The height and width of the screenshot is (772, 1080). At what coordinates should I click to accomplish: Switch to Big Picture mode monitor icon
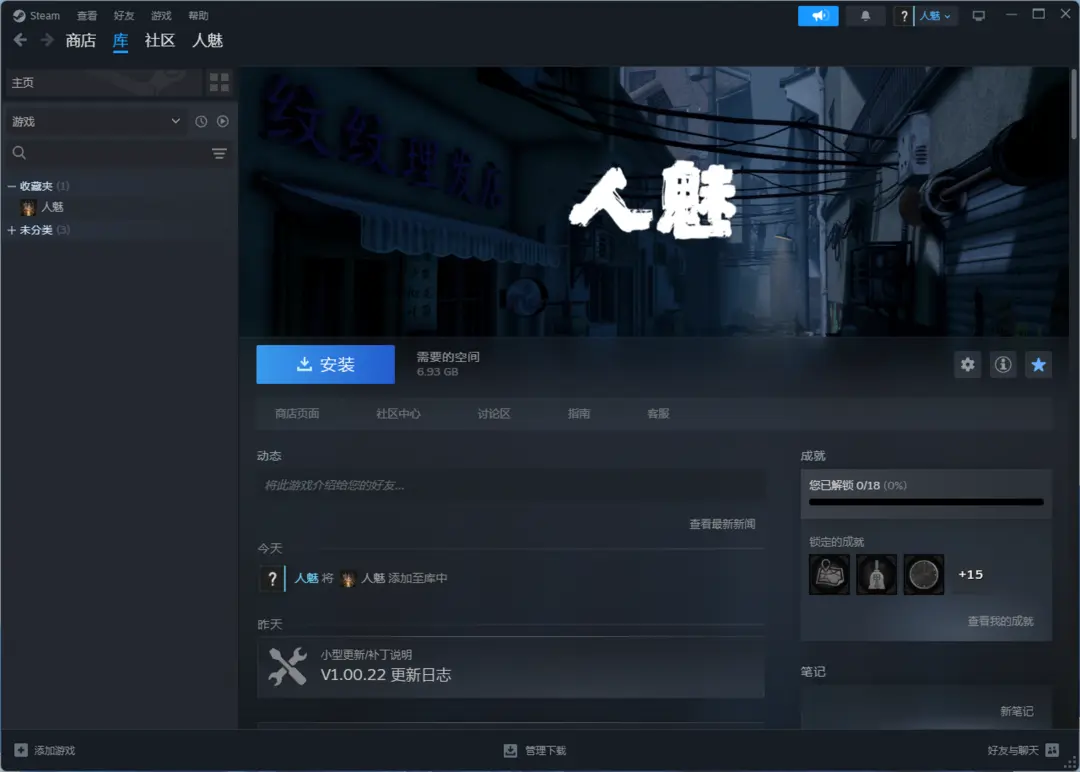978,15
